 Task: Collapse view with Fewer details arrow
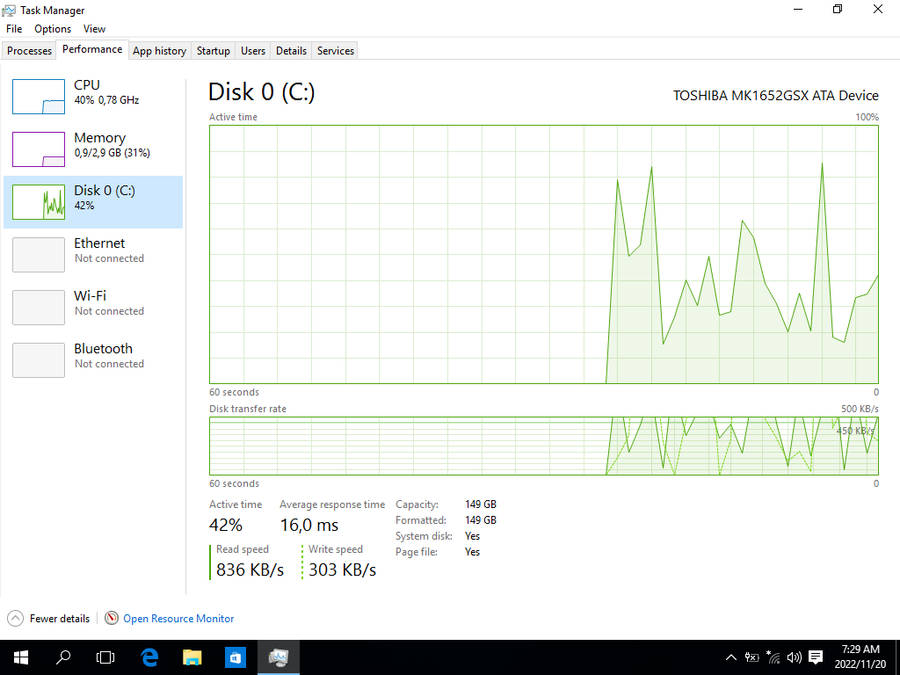click(15, 619)
